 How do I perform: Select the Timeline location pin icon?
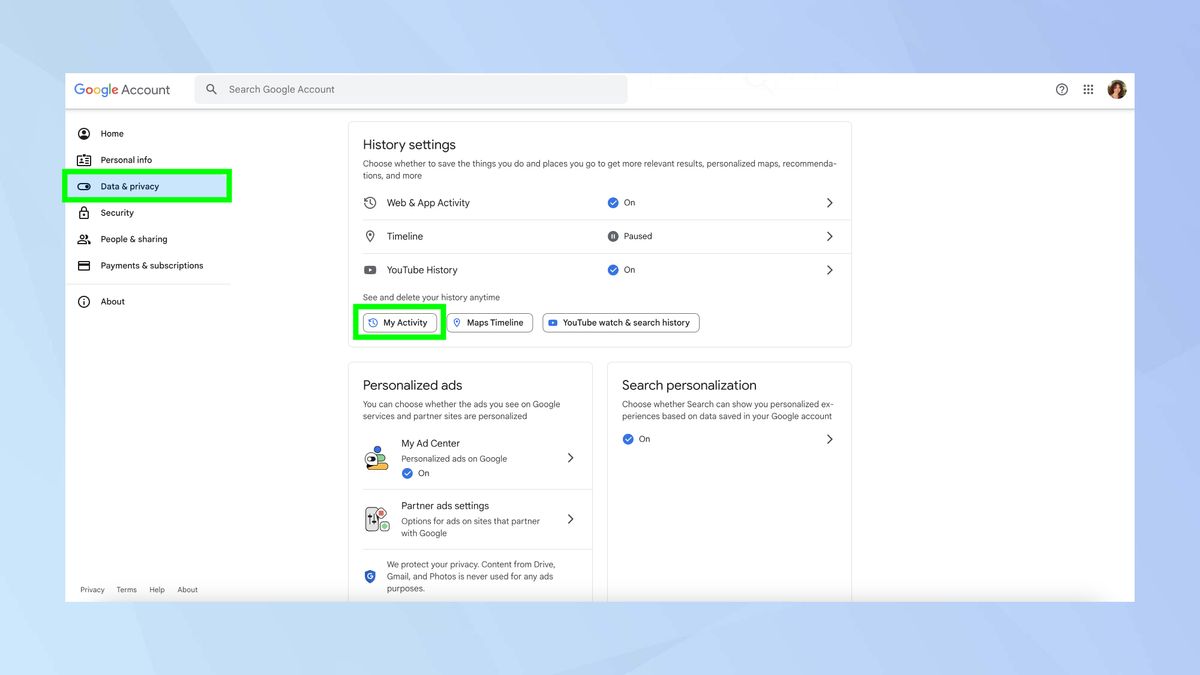click(x=370, y=236)
